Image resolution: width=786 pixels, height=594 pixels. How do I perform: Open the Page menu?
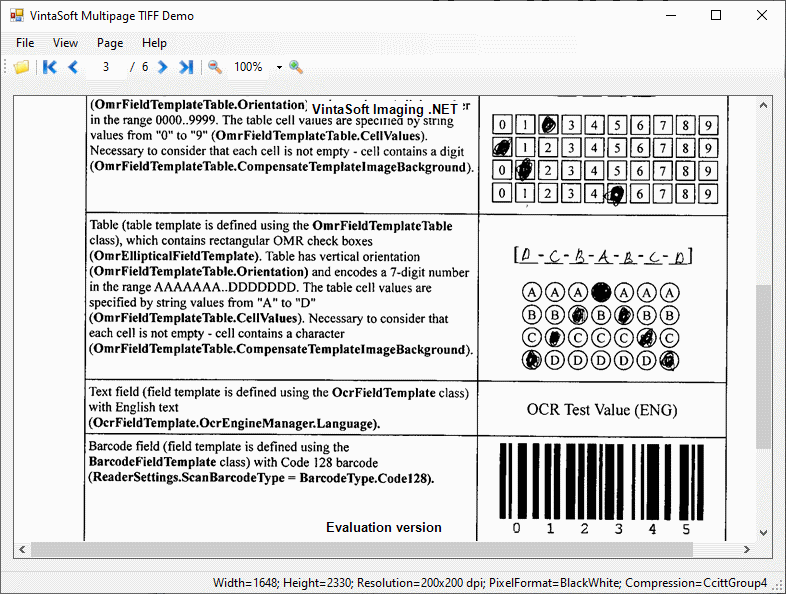(110, 43)
